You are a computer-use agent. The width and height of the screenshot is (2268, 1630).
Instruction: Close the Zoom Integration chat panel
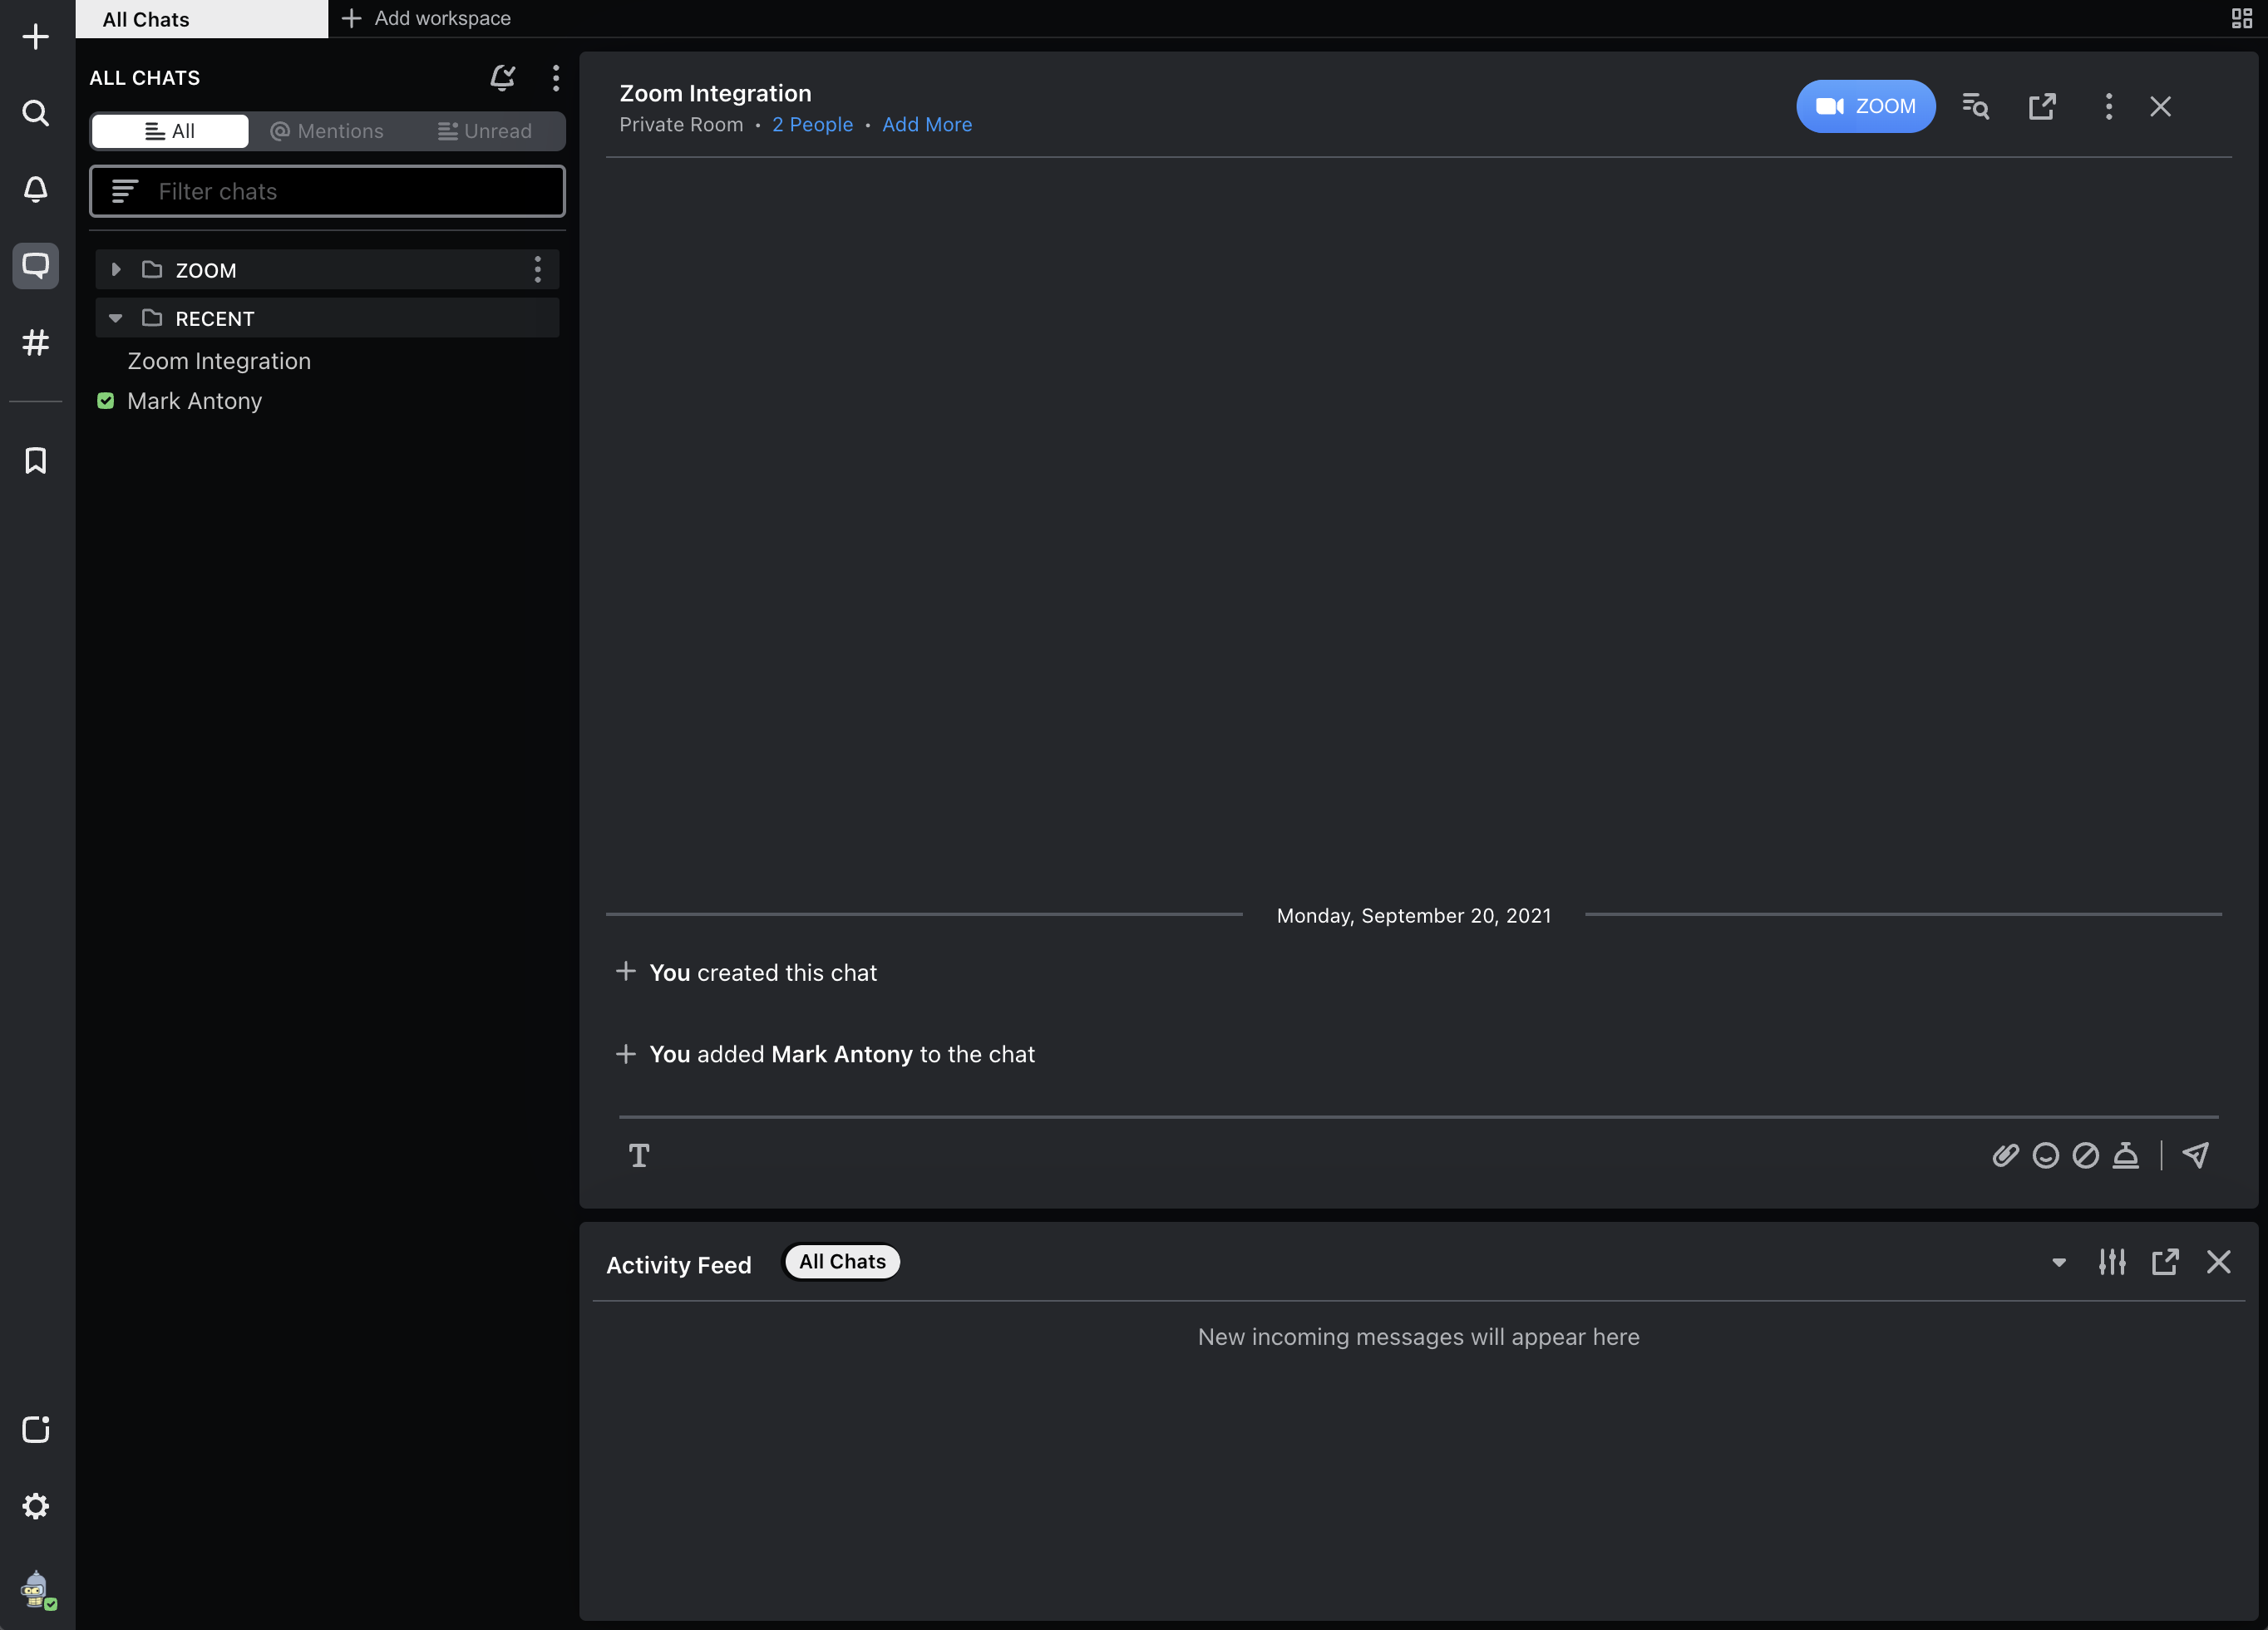2161,106
